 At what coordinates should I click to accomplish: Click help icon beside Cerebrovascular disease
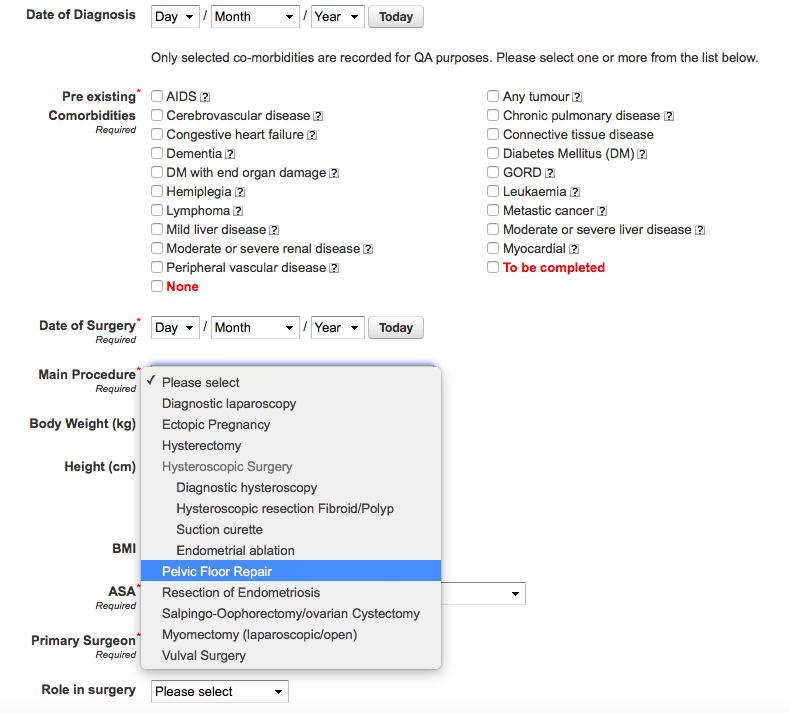(x=318, y=116)
